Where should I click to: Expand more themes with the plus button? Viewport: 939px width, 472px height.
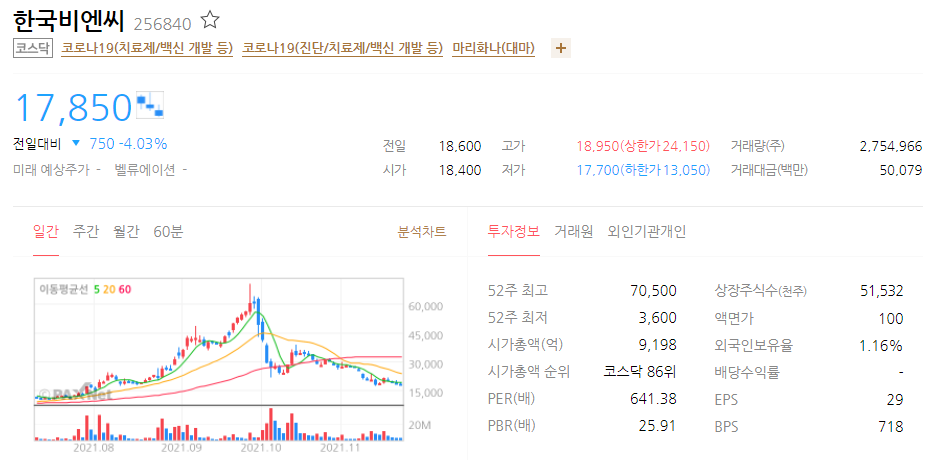[x=561, y=49]
